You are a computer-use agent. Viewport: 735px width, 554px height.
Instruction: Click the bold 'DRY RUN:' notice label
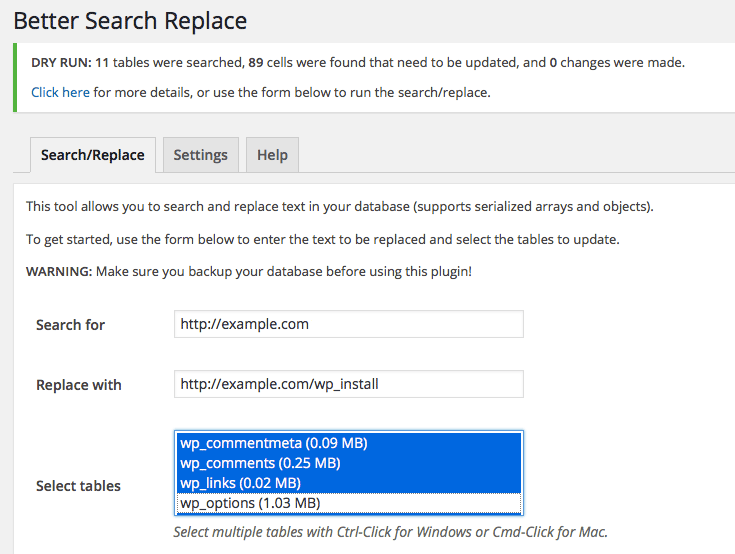61,62
